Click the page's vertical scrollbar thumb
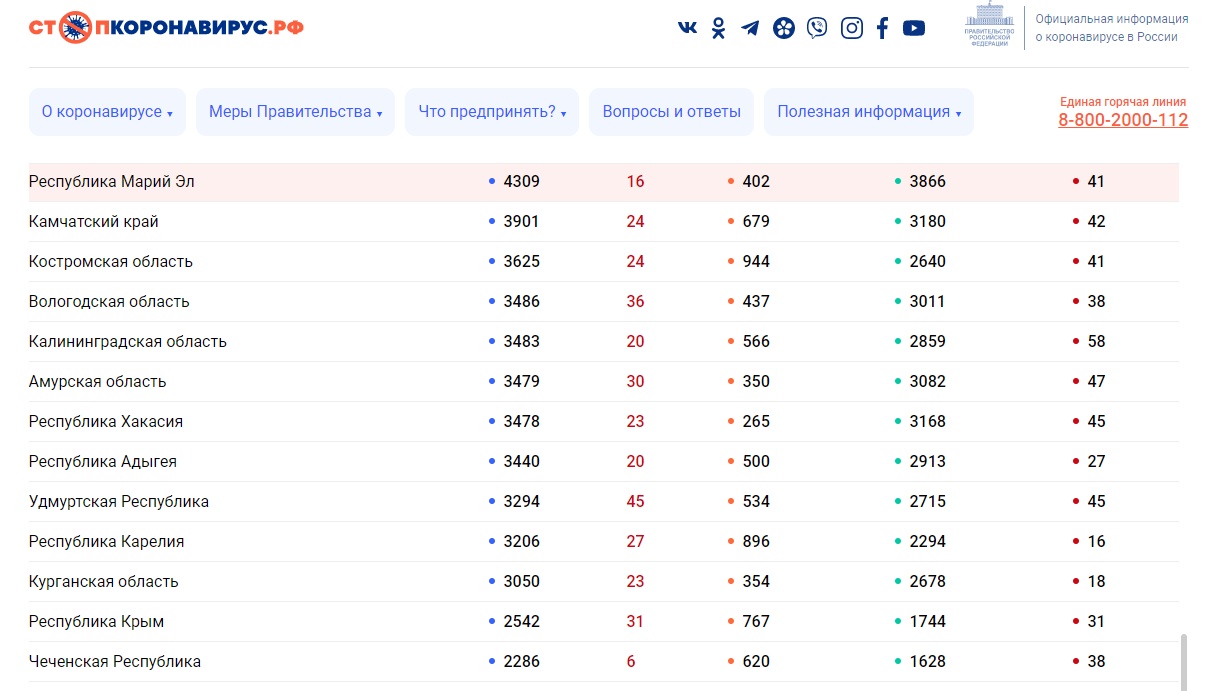 [x=1185, y=660]
